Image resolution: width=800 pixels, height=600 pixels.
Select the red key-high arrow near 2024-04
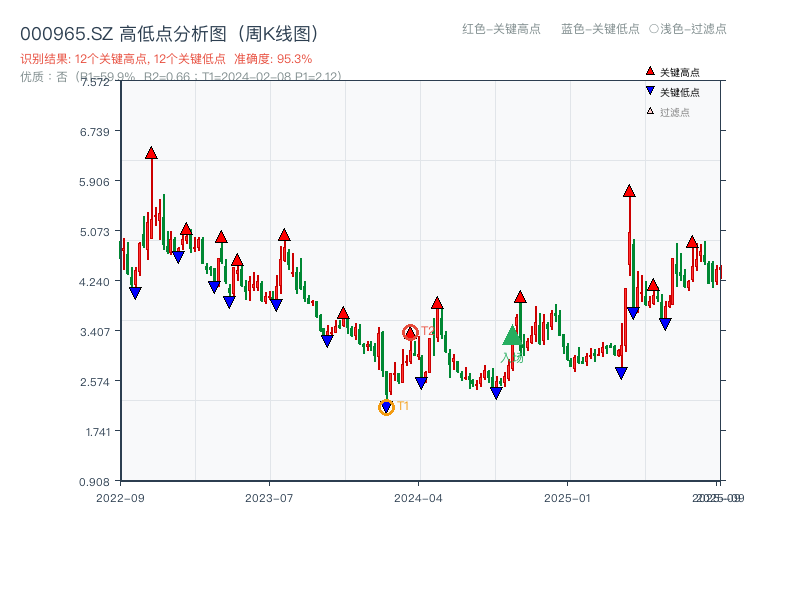[437, 302]
